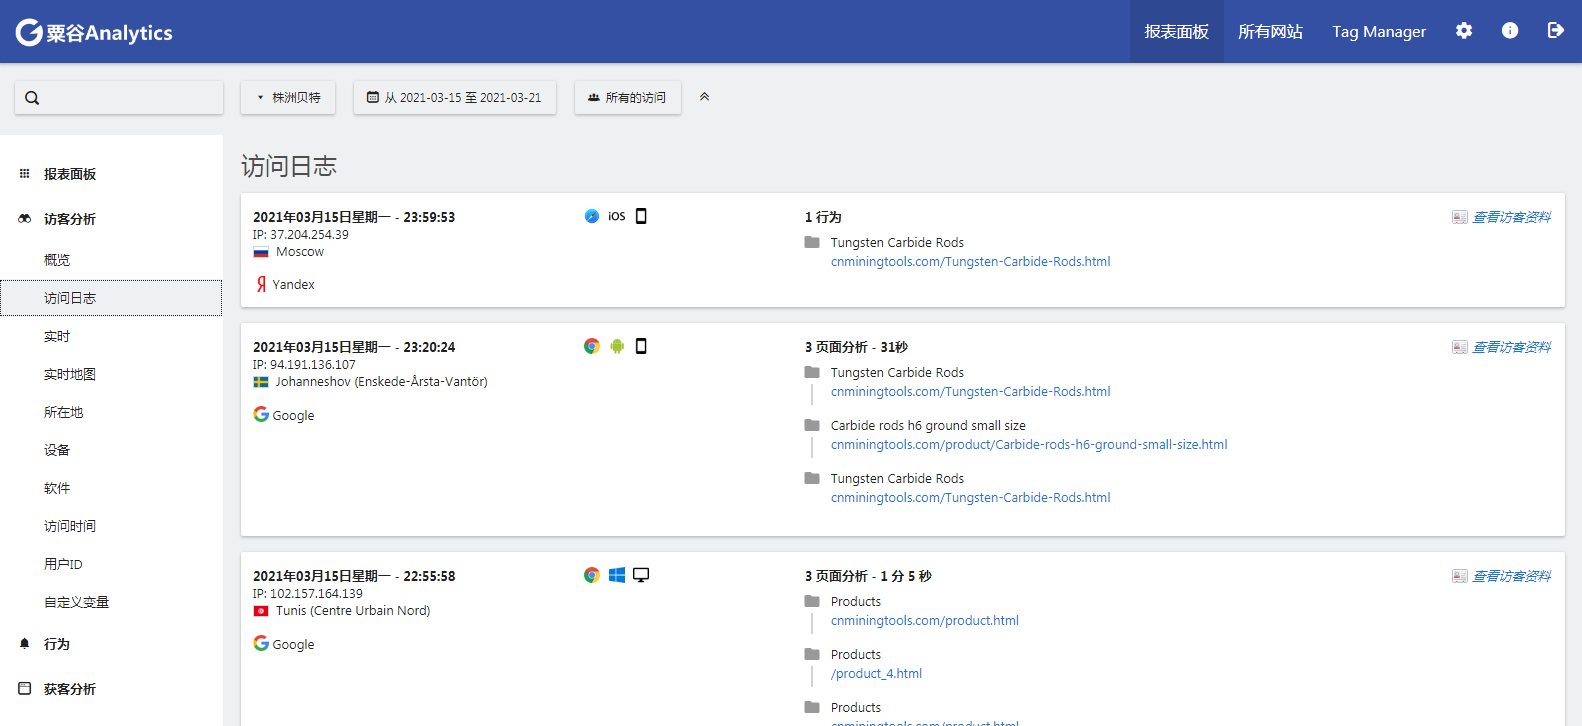Click IP address 94.191.136.107
The image size is (1582, 726).
tap(304, 365)
